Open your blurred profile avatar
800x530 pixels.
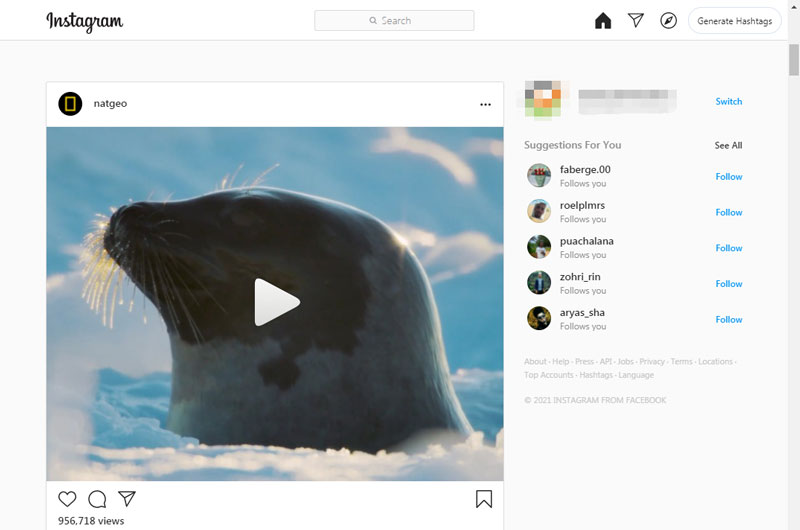[x=543, y=99]
